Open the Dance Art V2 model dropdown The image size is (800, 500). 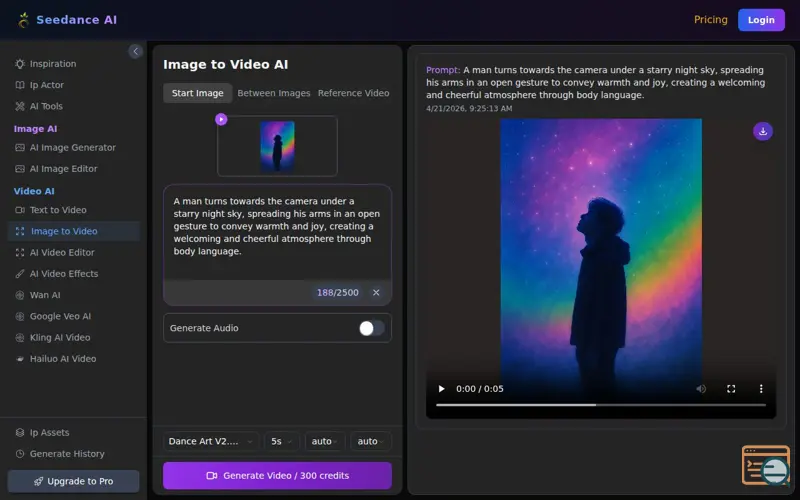coord(211,441)
